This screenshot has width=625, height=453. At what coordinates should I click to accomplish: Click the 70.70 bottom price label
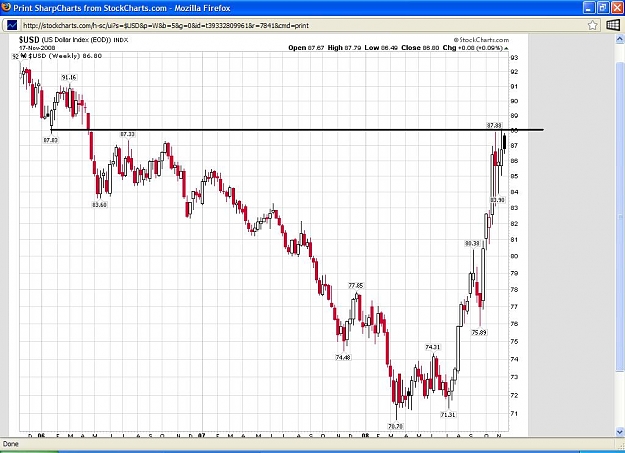(395, 426)
